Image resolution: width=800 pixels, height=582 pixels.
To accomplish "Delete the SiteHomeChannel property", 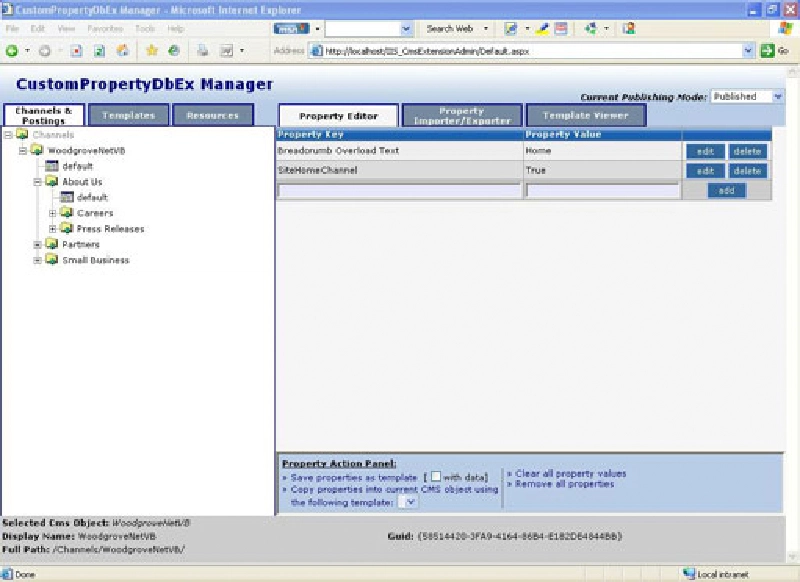I will tap(747, 171).
